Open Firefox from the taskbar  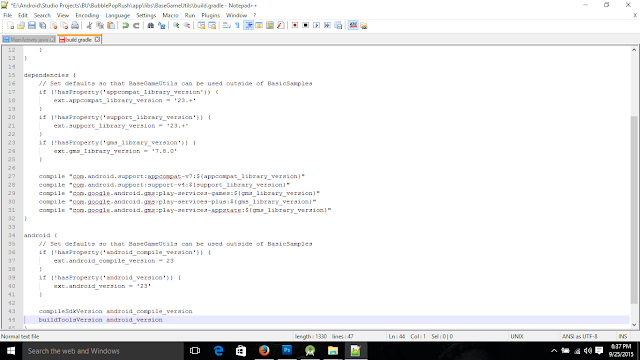pyautogui.click(x=264, y=351)
